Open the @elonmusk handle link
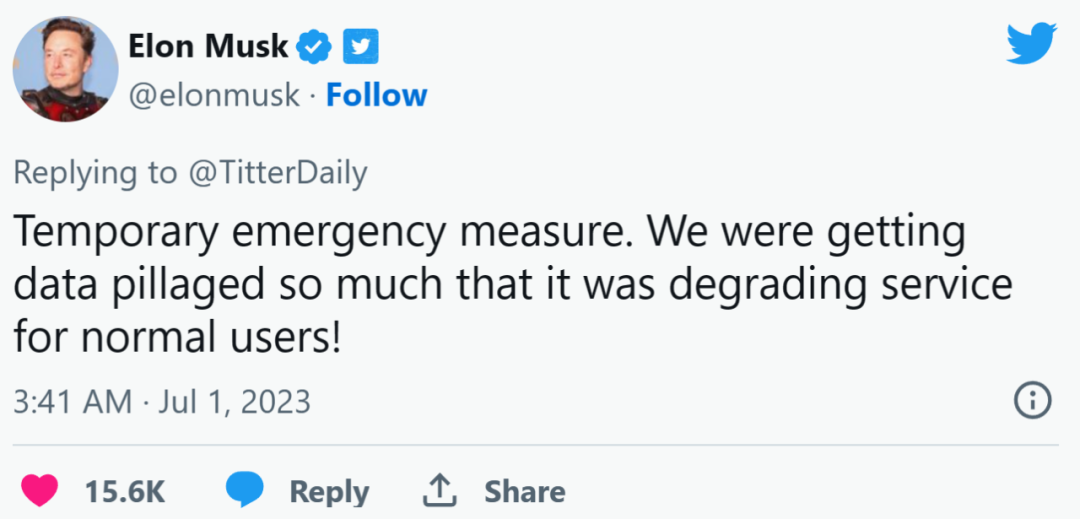 pyautogui.click(x=214, y=95)
